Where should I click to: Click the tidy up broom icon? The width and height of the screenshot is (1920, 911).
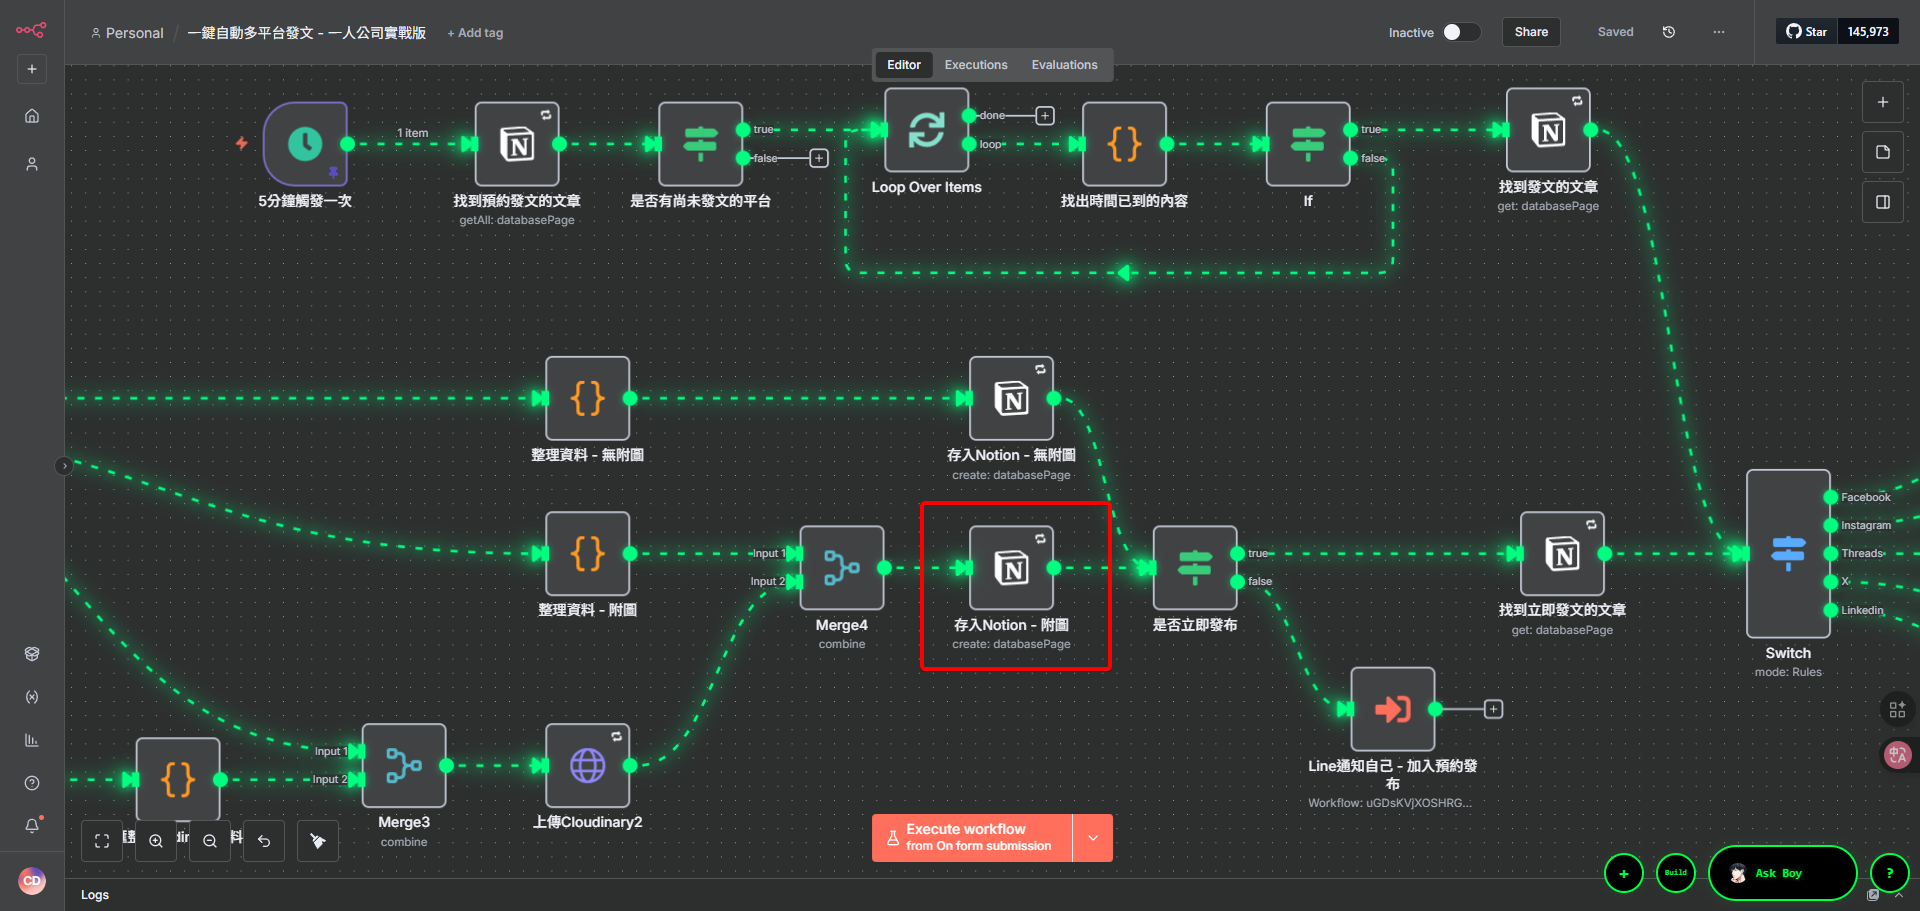[318, 841]
